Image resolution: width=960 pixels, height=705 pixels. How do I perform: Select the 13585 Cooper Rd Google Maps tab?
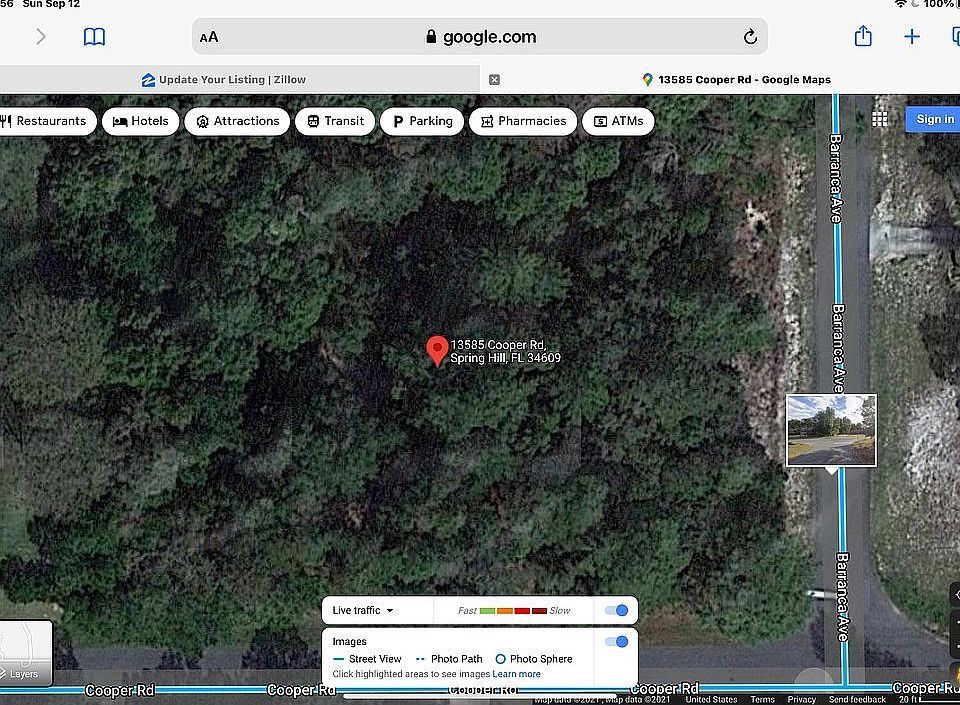click(x=737, y=80)
